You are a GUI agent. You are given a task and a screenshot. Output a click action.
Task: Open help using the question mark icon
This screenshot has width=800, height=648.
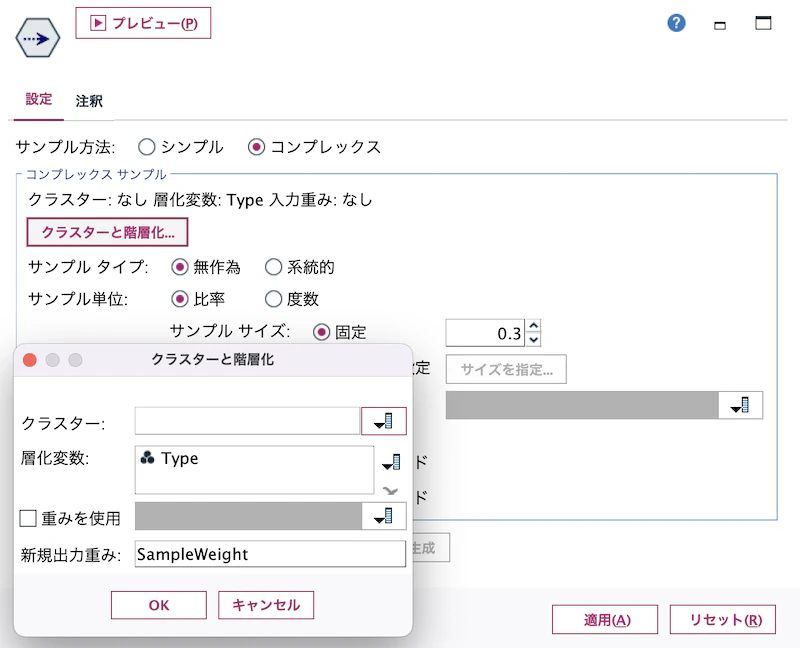point(676,23)
